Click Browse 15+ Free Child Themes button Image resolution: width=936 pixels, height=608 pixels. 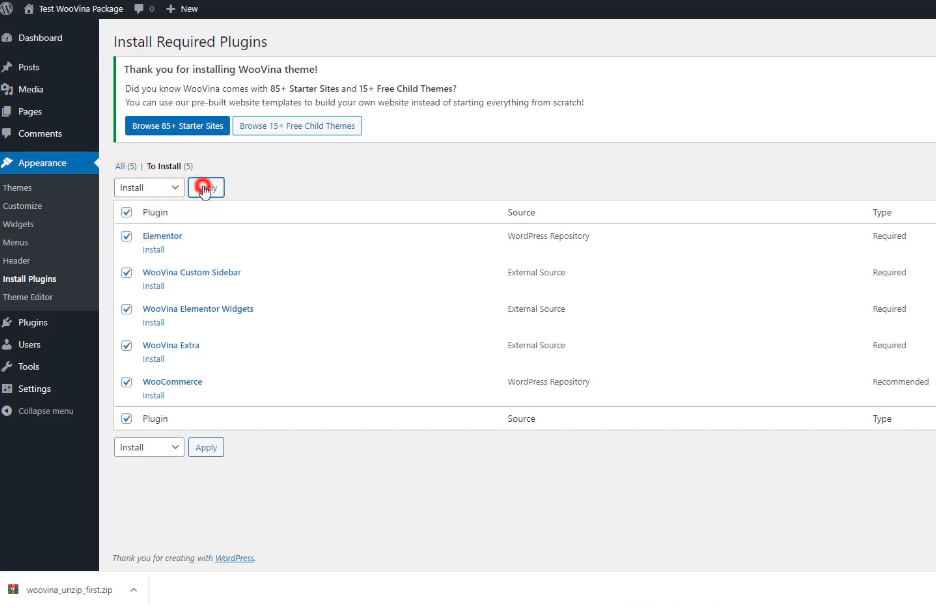tap(297, 126)
